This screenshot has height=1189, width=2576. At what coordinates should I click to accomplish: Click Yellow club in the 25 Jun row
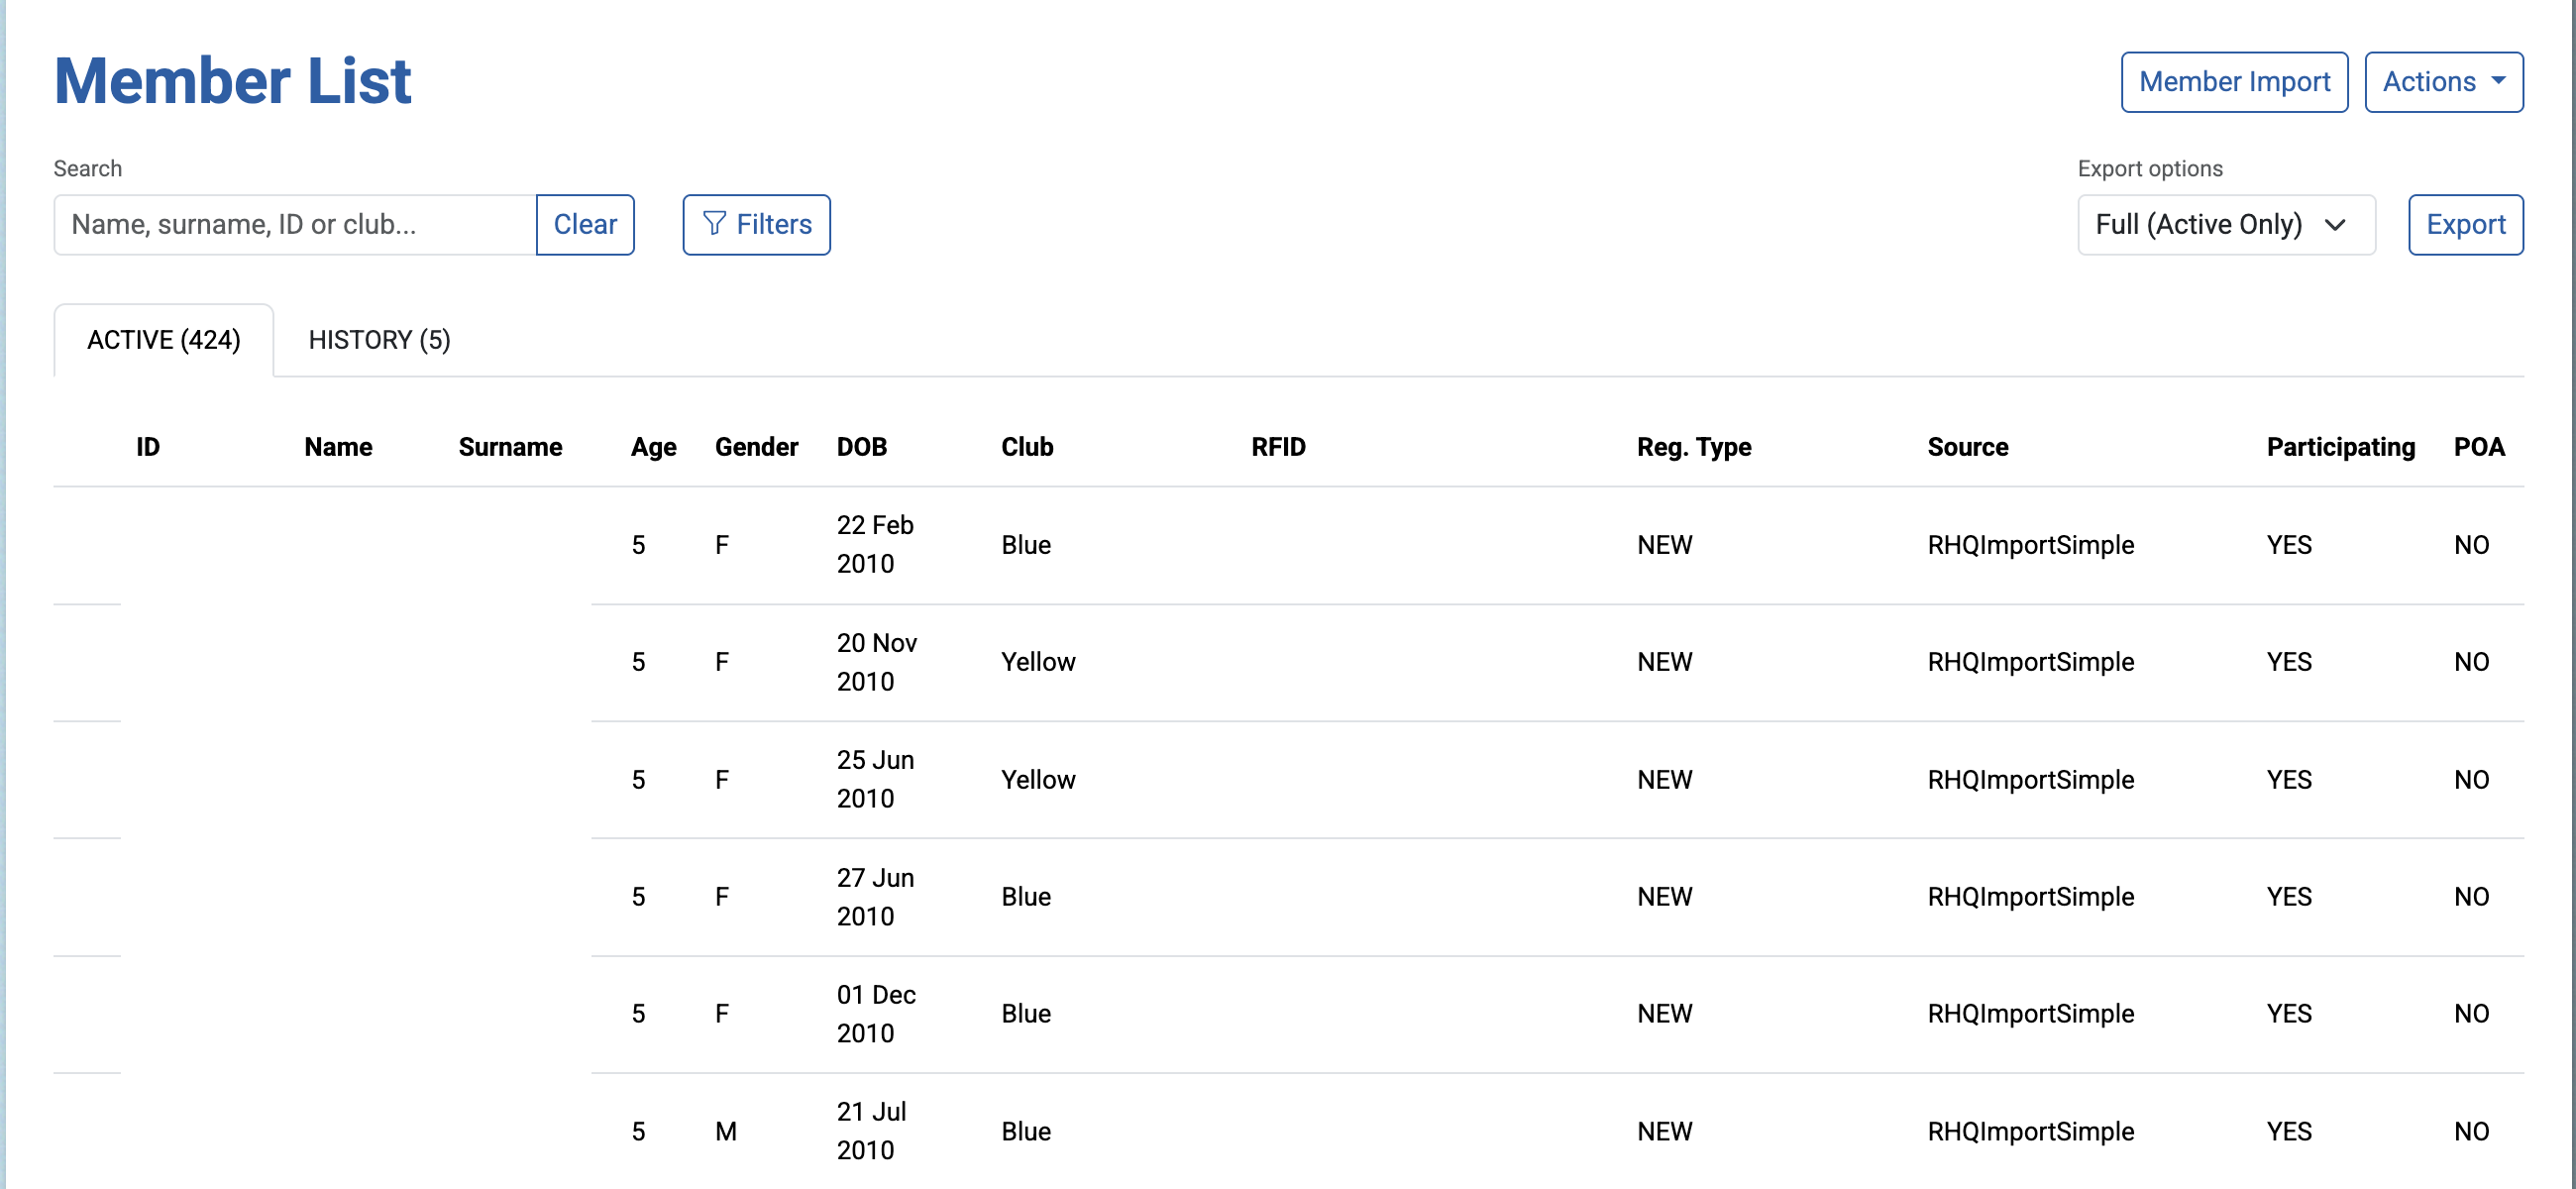(1038, 780)
